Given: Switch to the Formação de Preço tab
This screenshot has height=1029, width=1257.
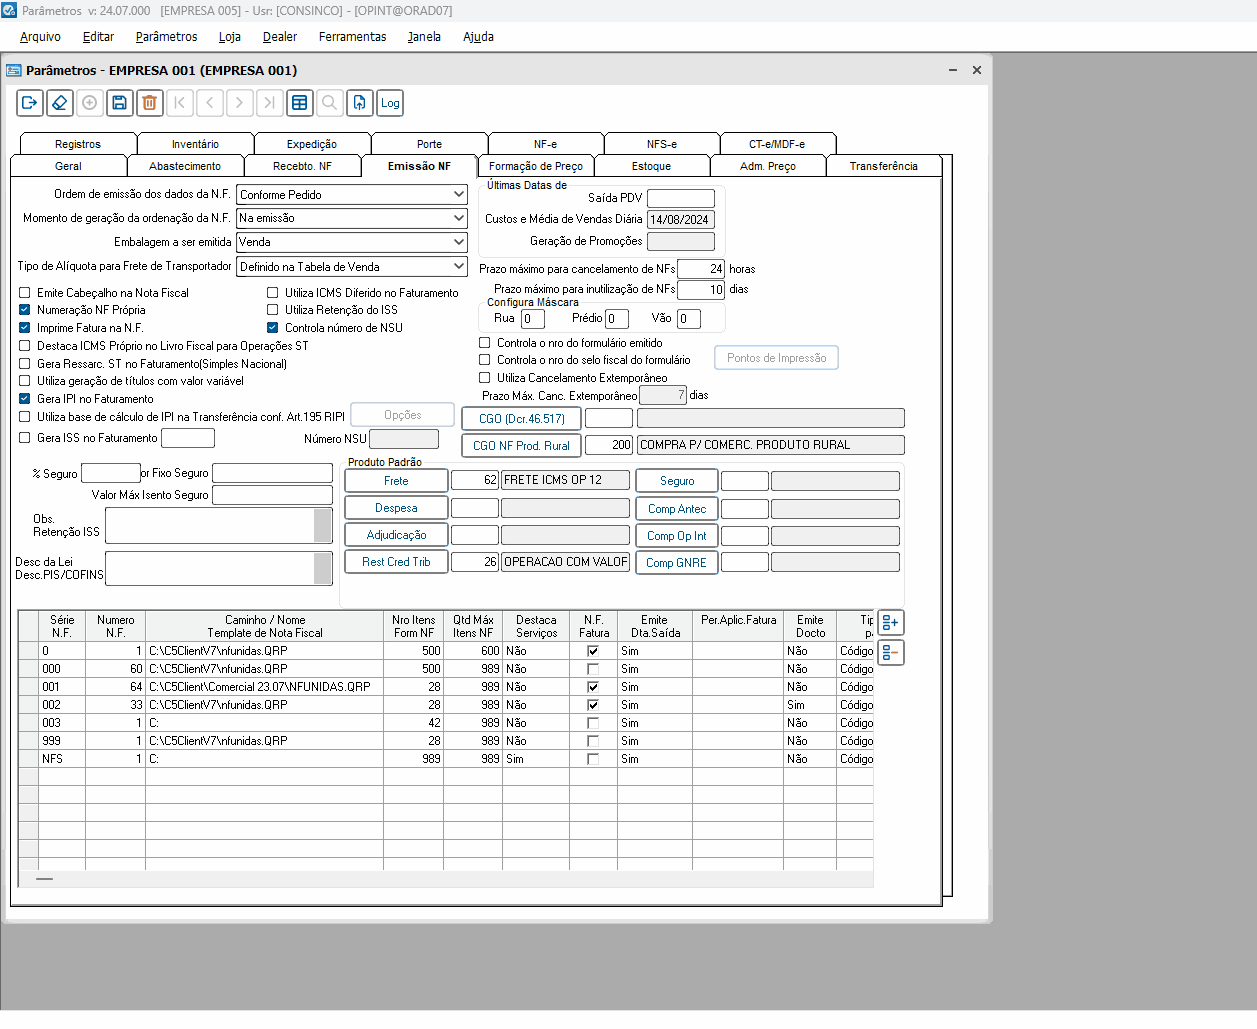Looking at the screenshot, I should pyautogui.click(x=535, y=166).
